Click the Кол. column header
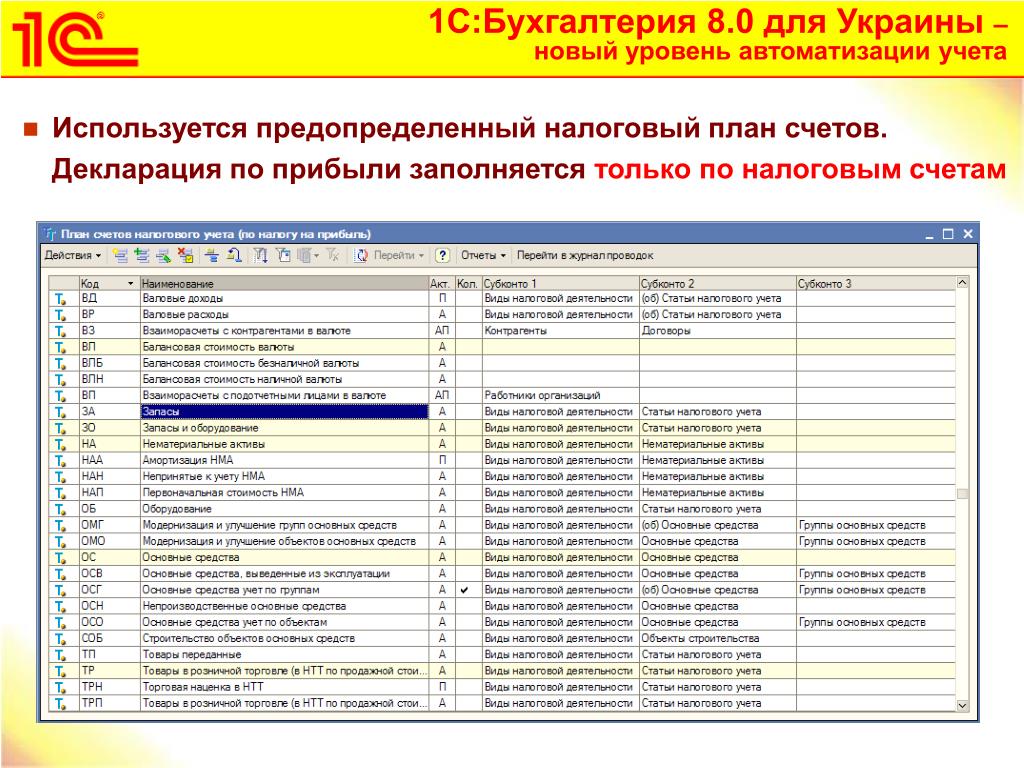This screenshot has width=1024, height=768. [468, 283]
